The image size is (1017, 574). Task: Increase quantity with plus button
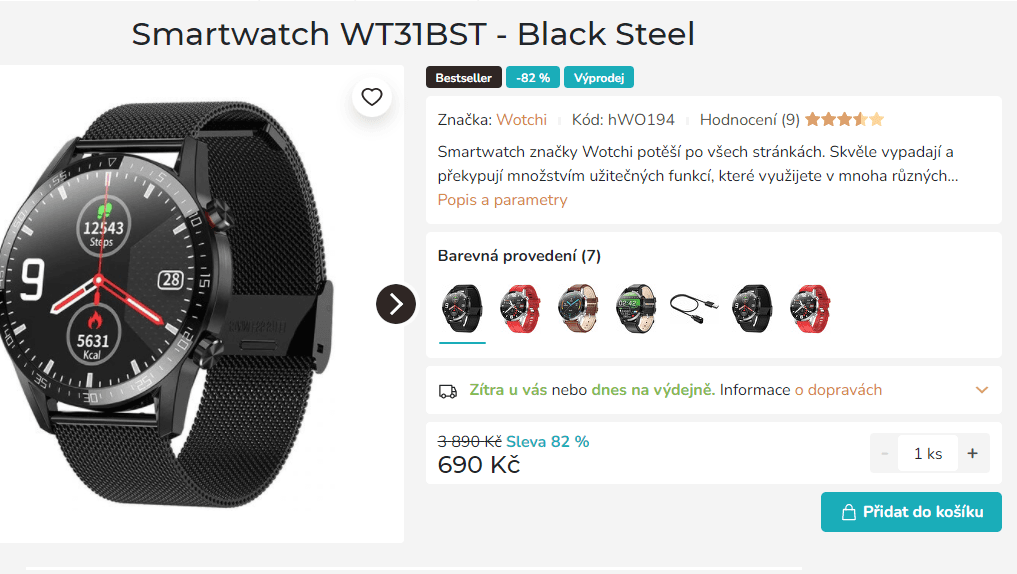tap(972, 453)
